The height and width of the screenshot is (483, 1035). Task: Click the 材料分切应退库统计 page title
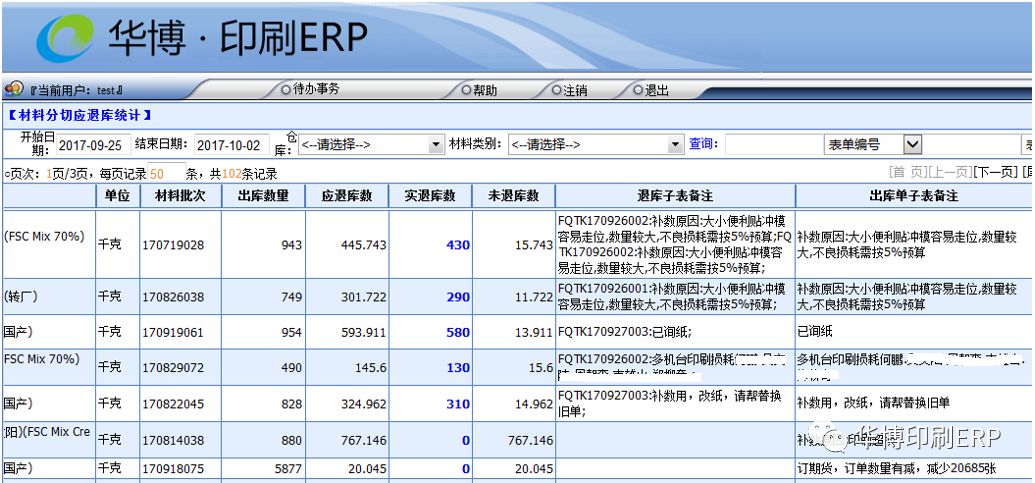click(x=79, y=115)
